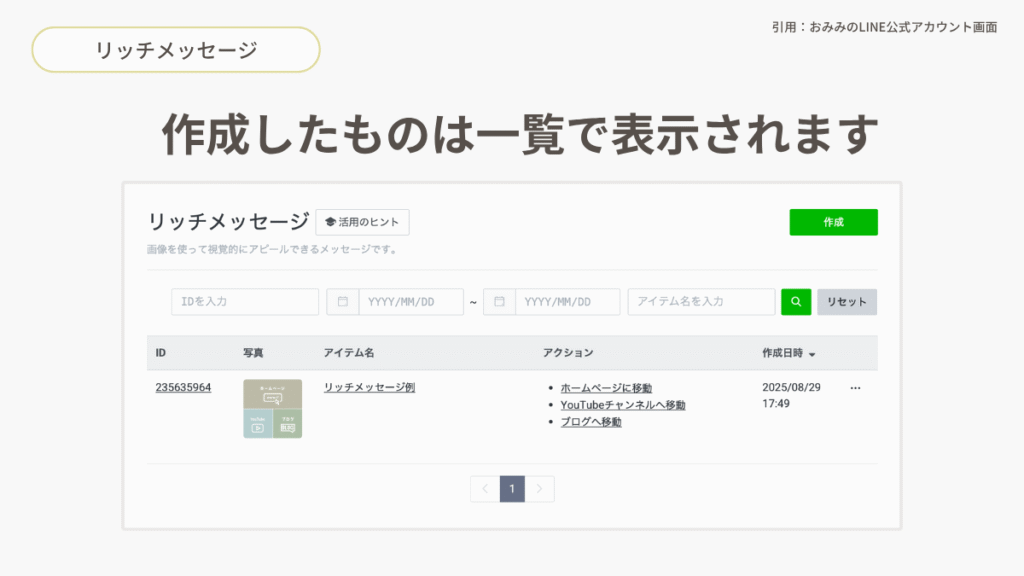
Task: Open the リッチメッセージ例 item name link
Action: coord(369,388)
